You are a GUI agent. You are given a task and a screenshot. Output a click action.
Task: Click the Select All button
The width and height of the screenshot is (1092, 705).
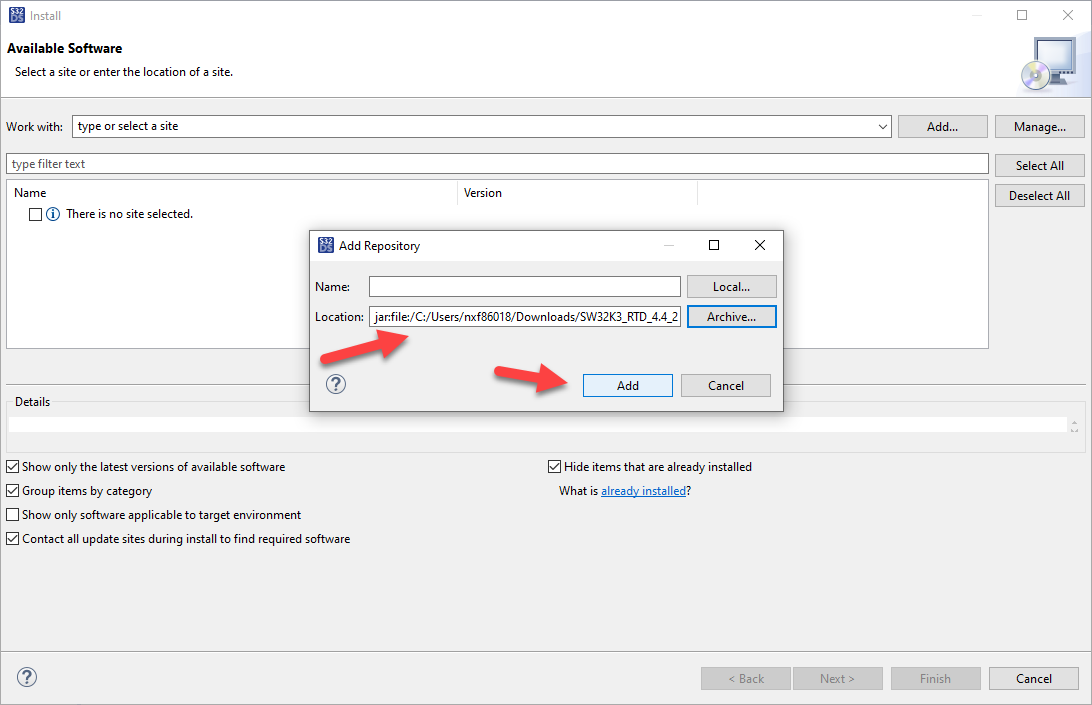(x=1039, y=165)
